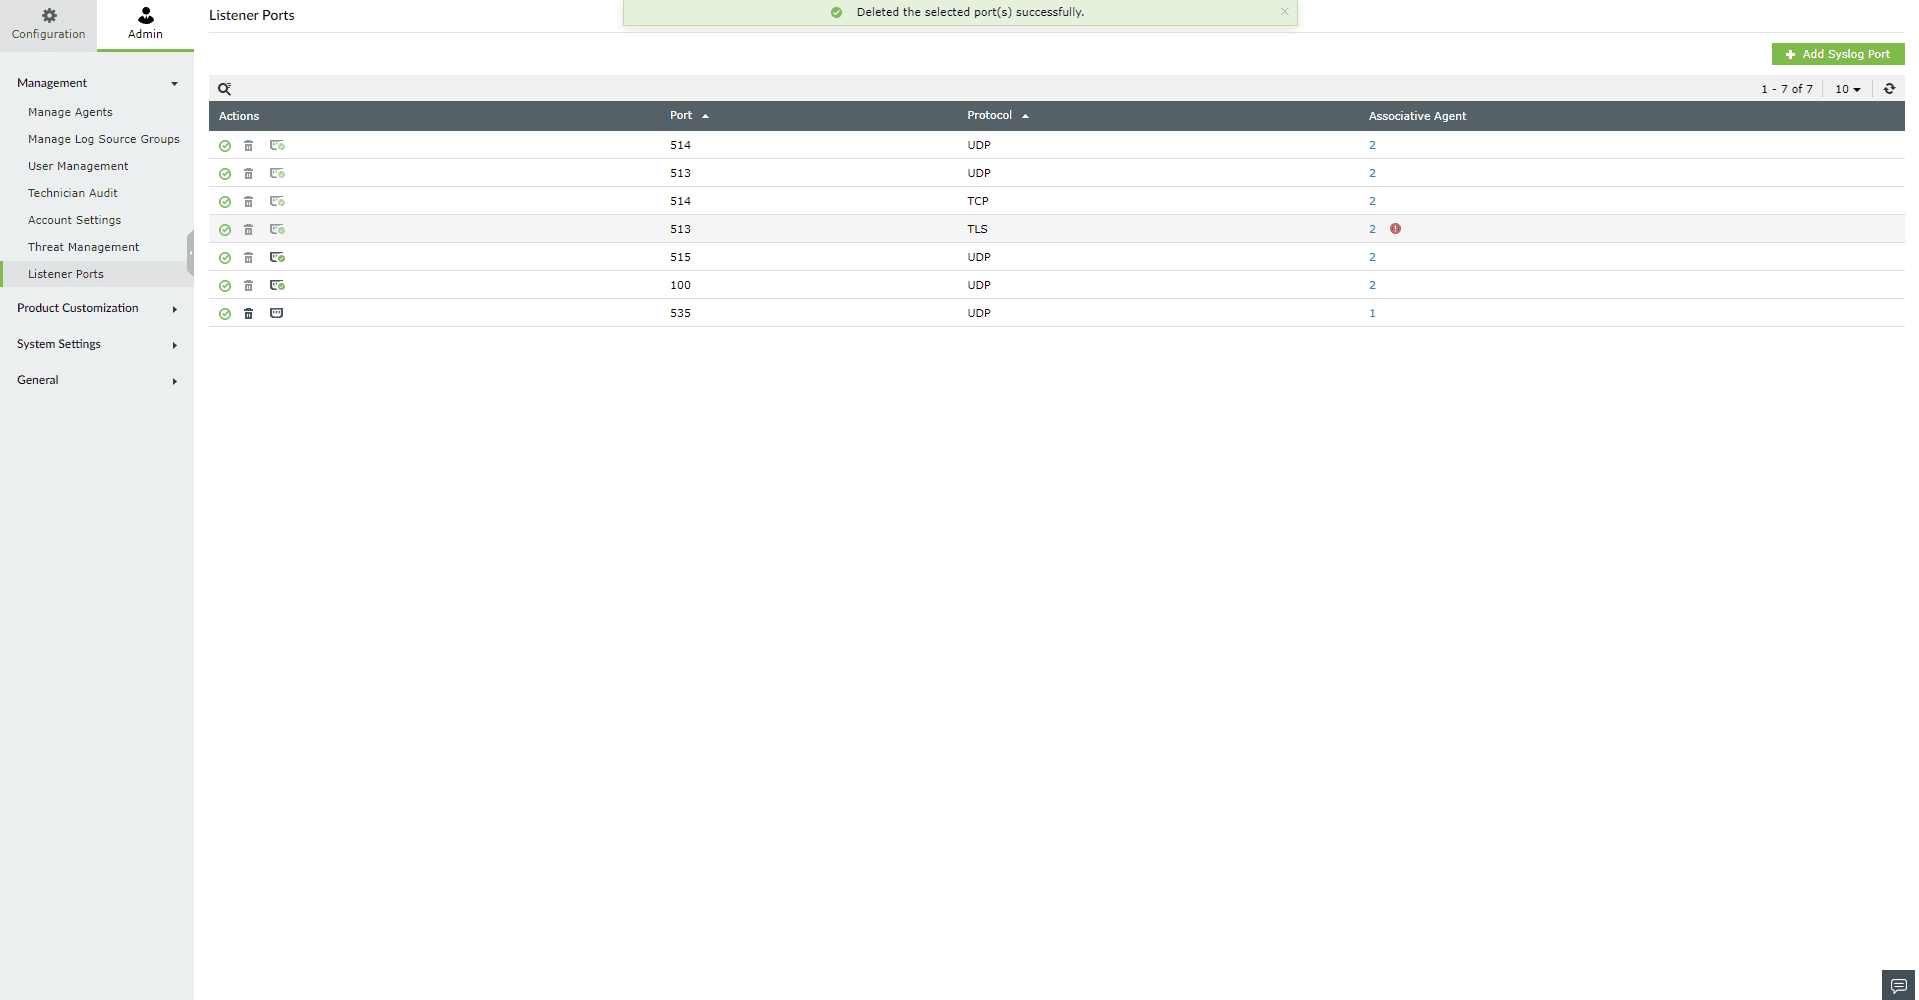This screenshot has width=1919, height=1000.
Task: Enable the UDP port 100 listener
Action: 224,285
